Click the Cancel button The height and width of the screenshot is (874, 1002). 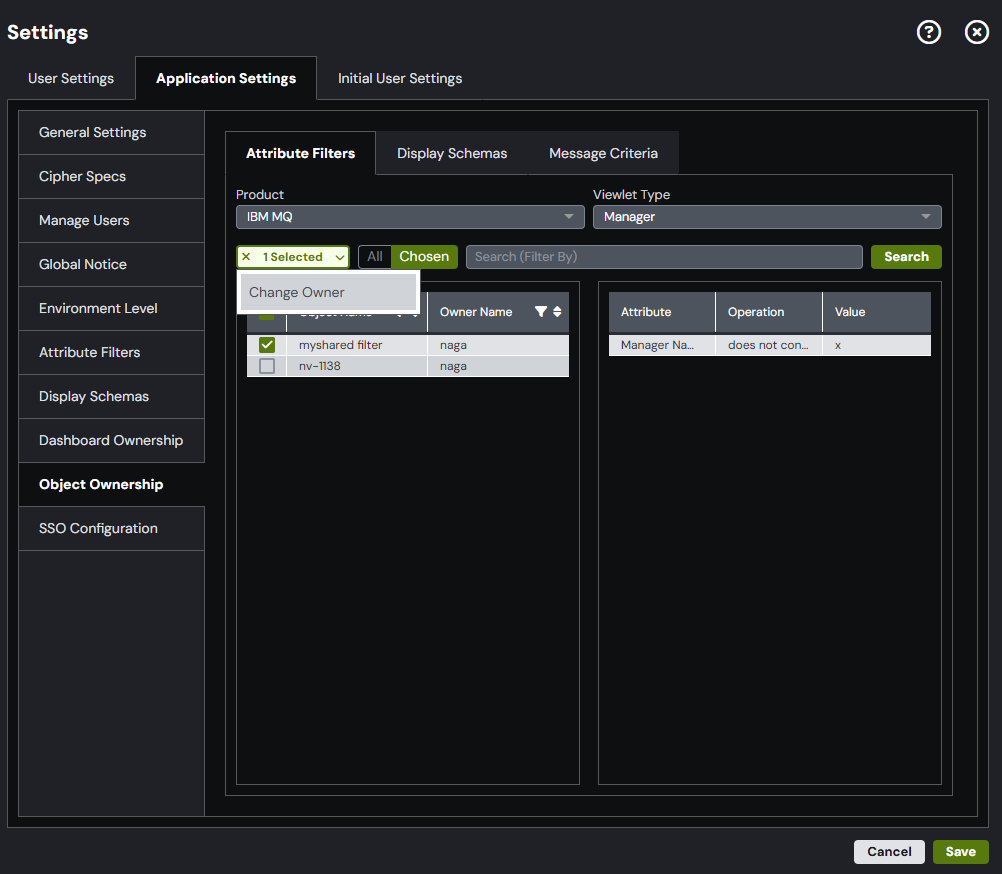coord(889,852)
